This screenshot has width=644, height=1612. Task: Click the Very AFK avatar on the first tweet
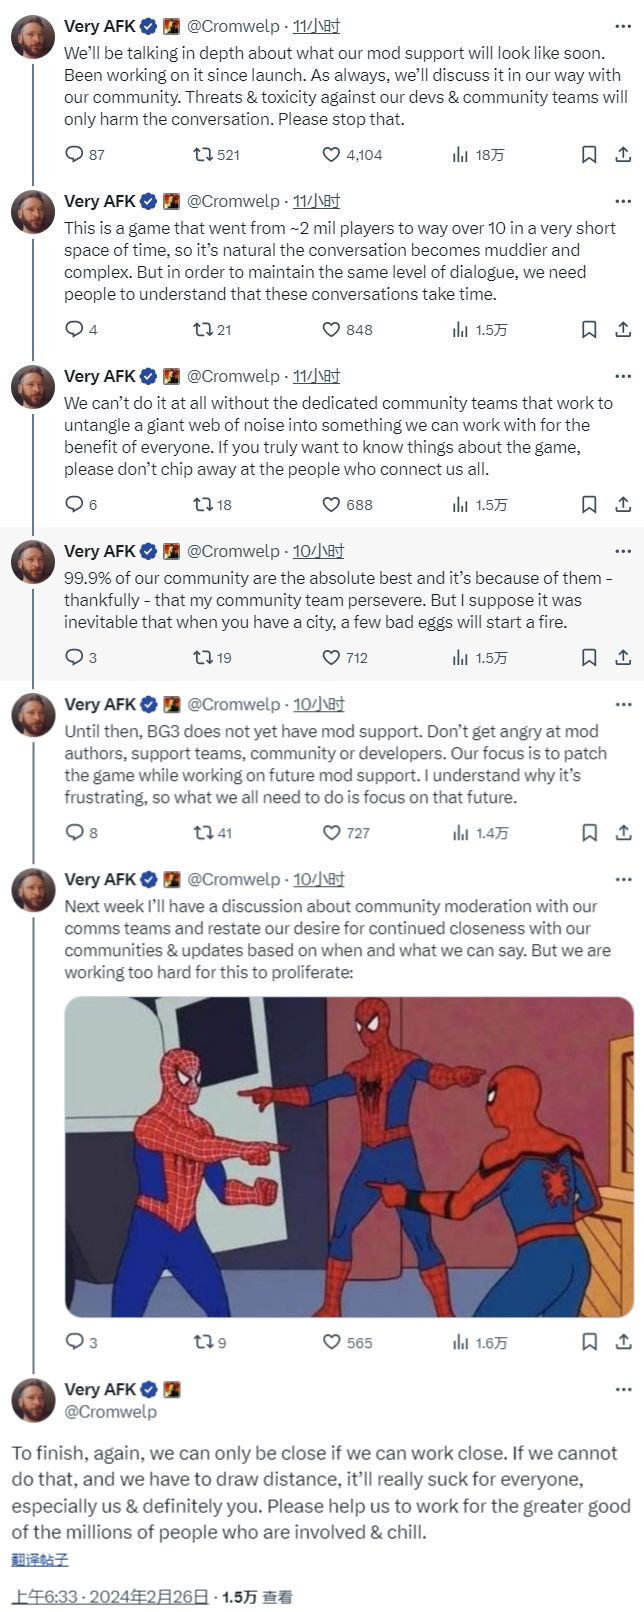click(33, 37)
